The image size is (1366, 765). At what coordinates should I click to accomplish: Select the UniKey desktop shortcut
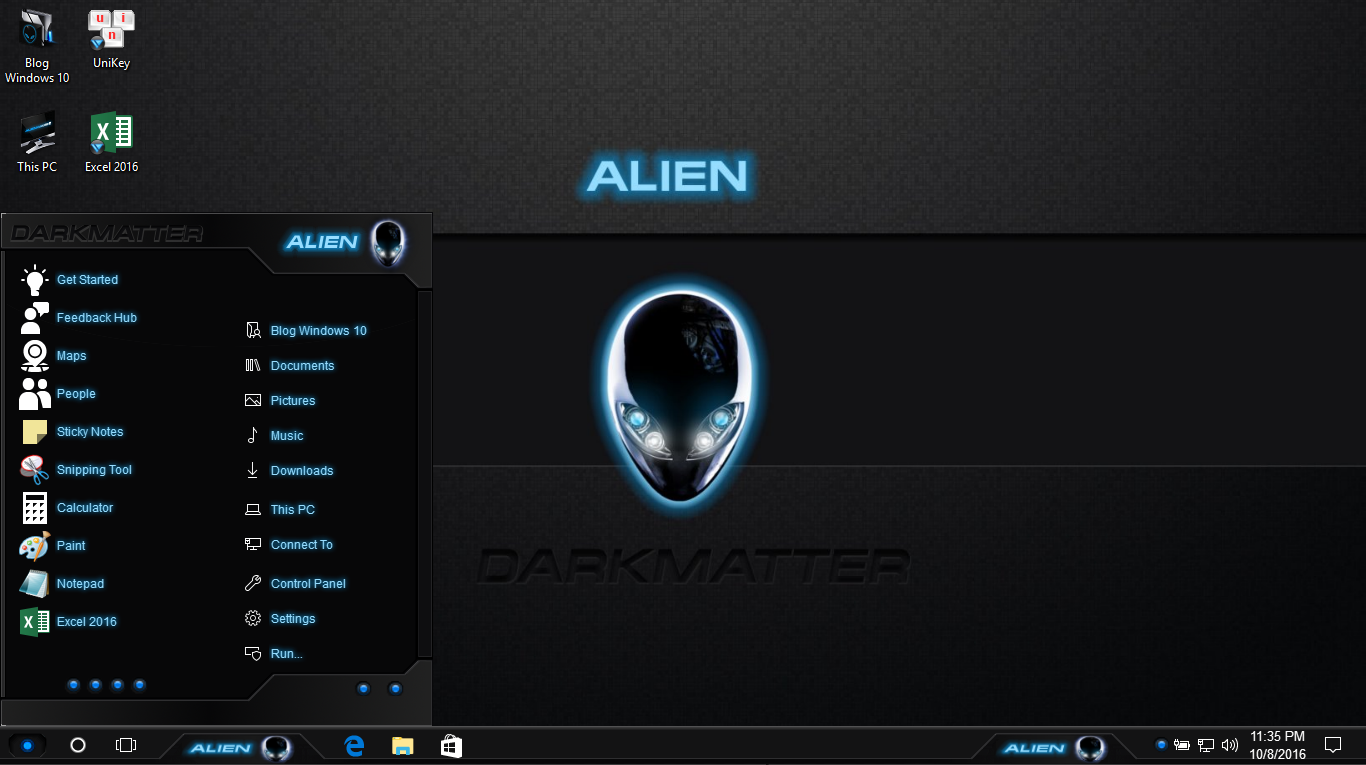point(111,40)
